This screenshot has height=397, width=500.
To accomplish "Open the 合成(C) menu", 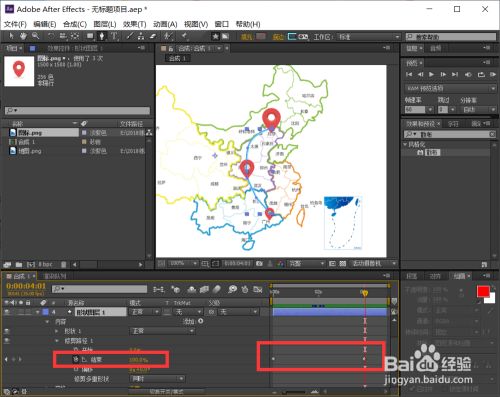I will point(75,24).
